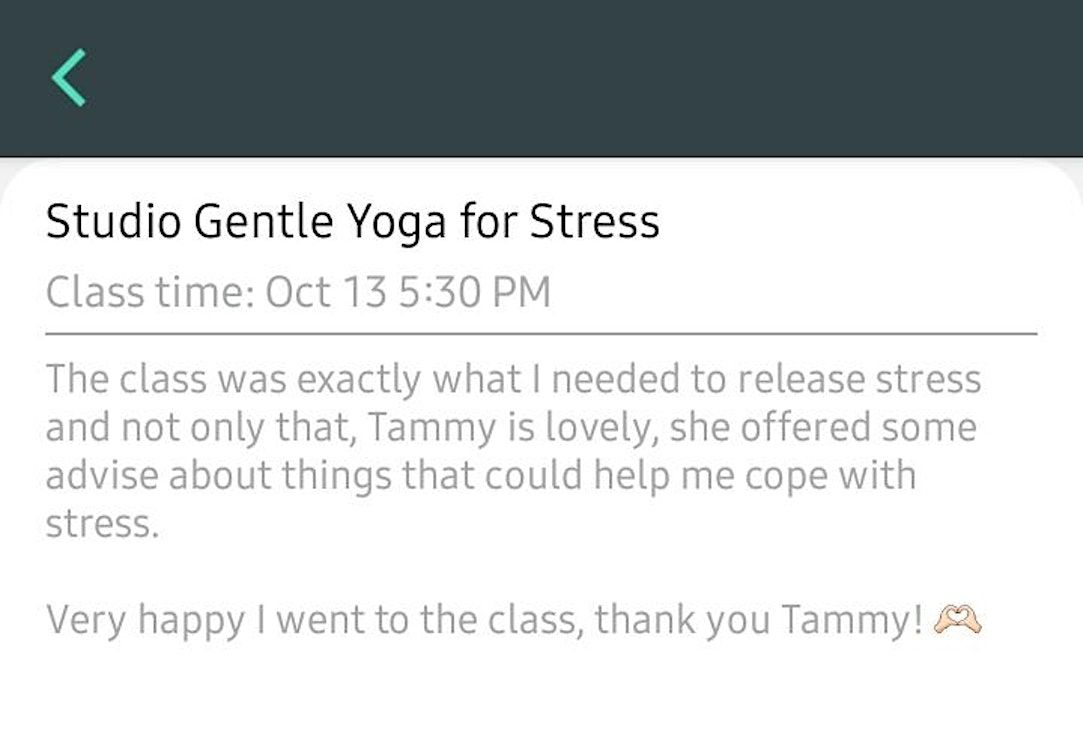Screen dimensions: 1083x740
Task: Click the heart hands emoji
Action: pyautogui.click(x=957, y=621)
